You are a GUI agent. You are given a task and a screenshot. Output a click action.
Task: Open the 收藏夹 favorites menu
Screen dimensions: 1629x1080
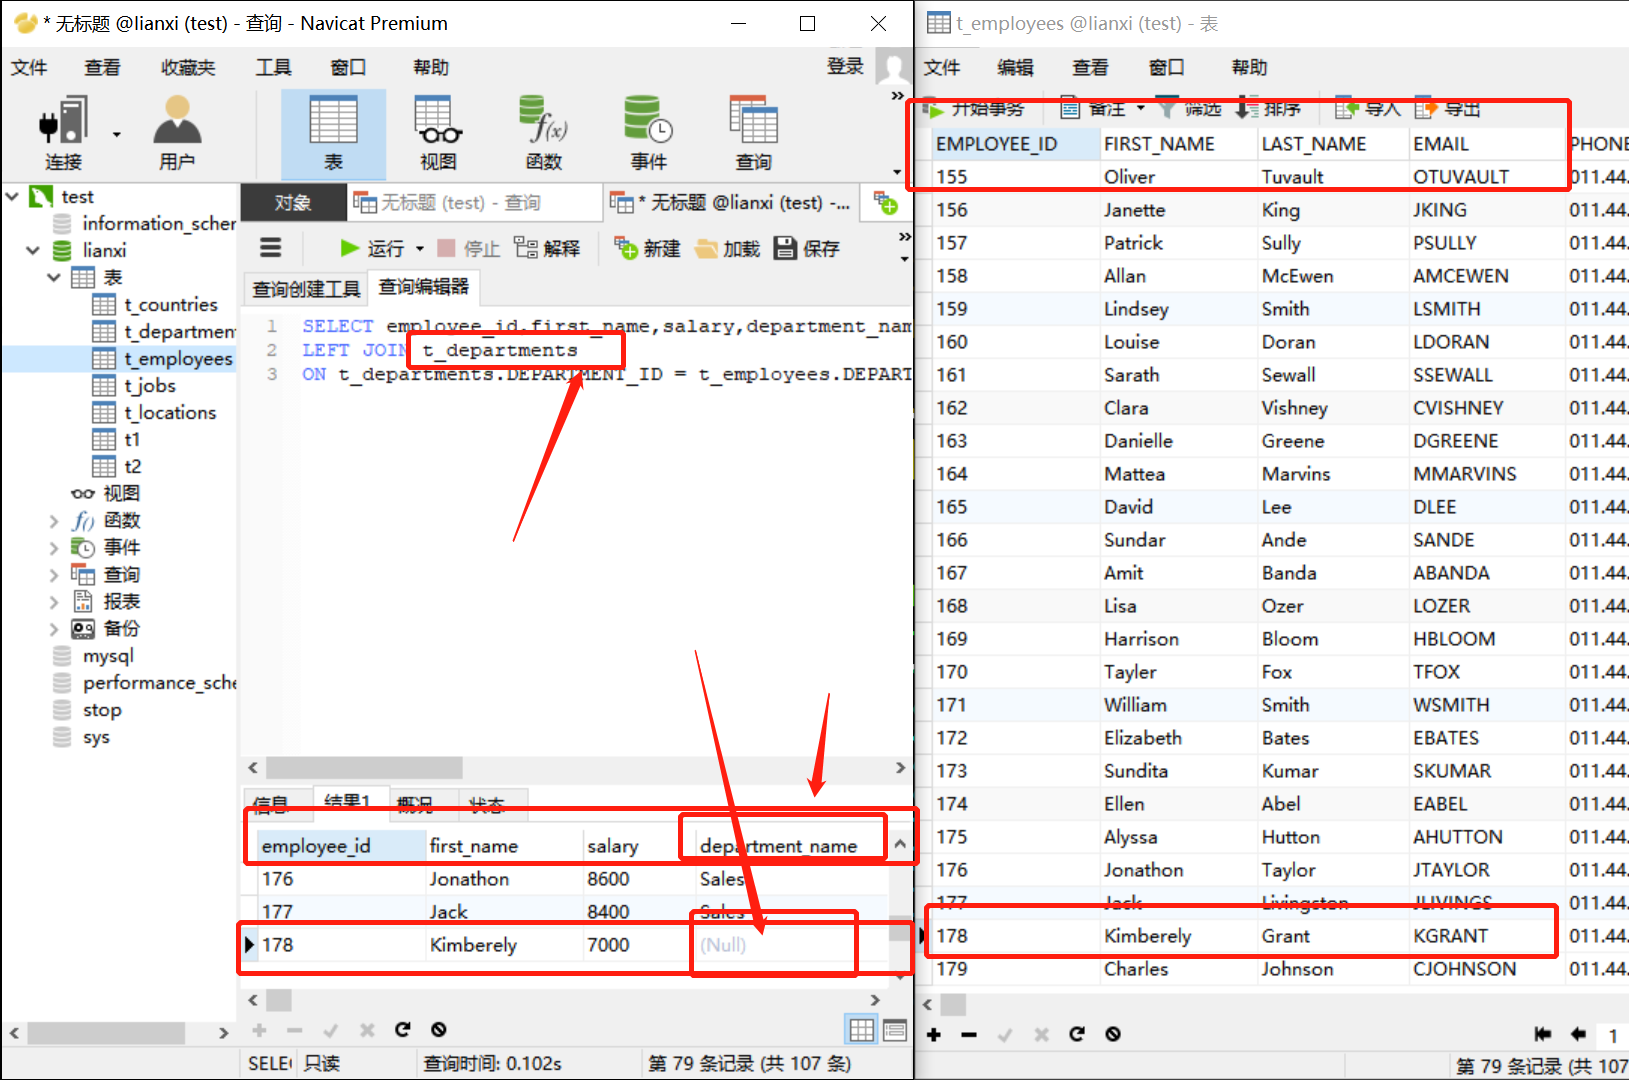point(188,67)
